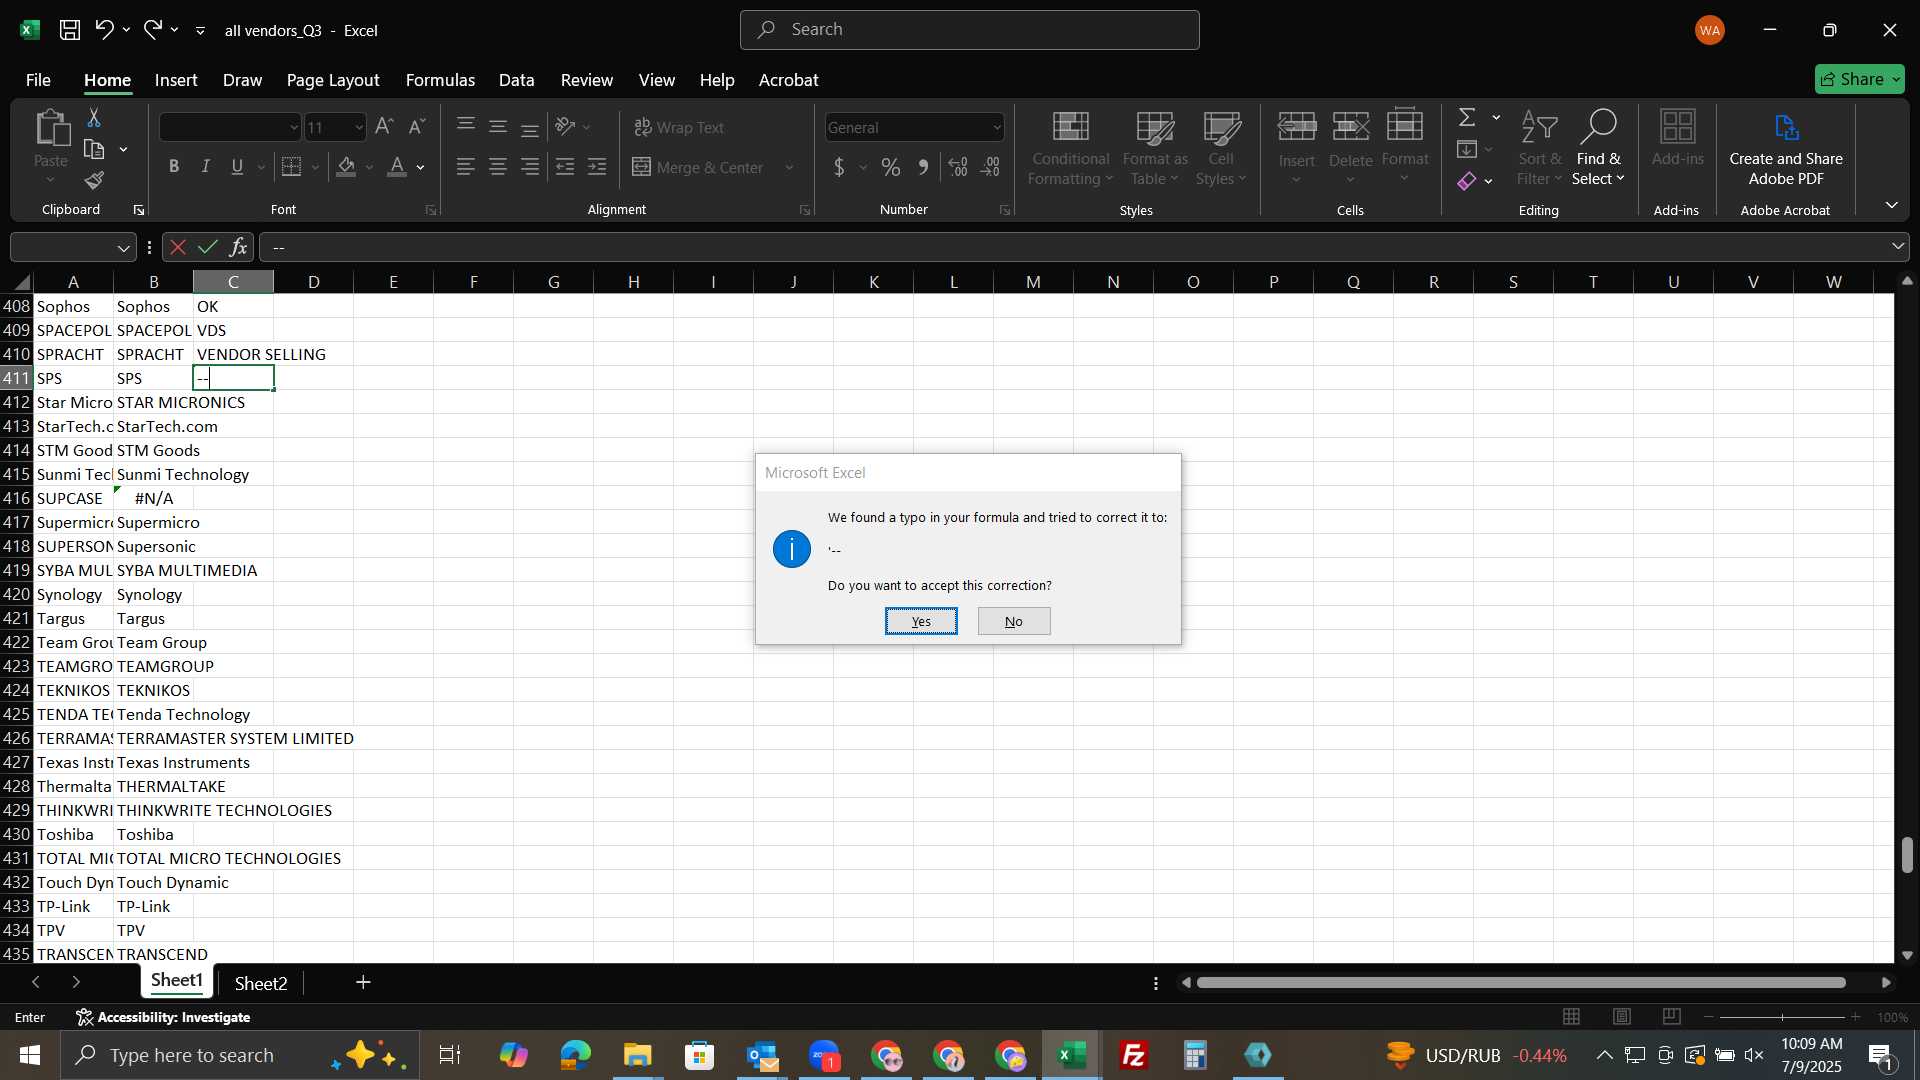This screenshot has height=1080, width=1920.
Task: Open the File menu
Action: coord(38,80)
